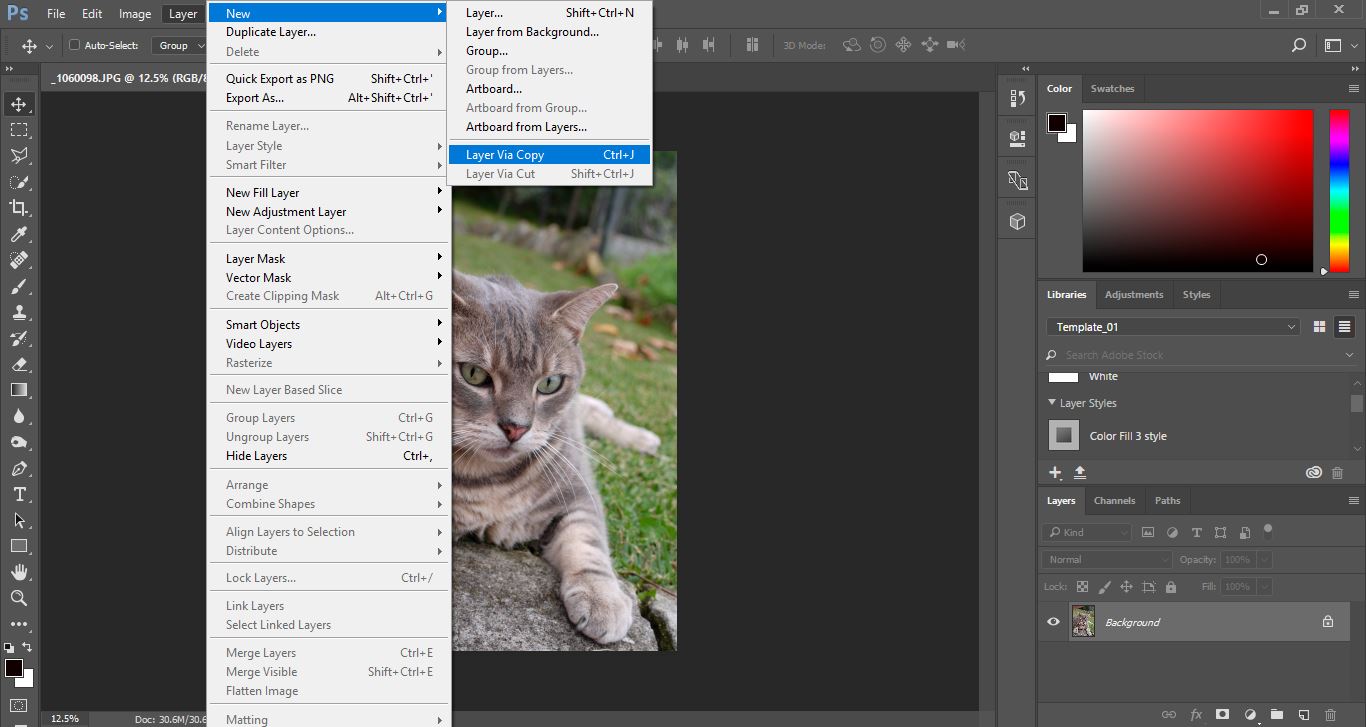Image resolution: width=1366 pixels, height=727 pixels.
Task: Select the Crop tool
Action: tap(19, 208)
